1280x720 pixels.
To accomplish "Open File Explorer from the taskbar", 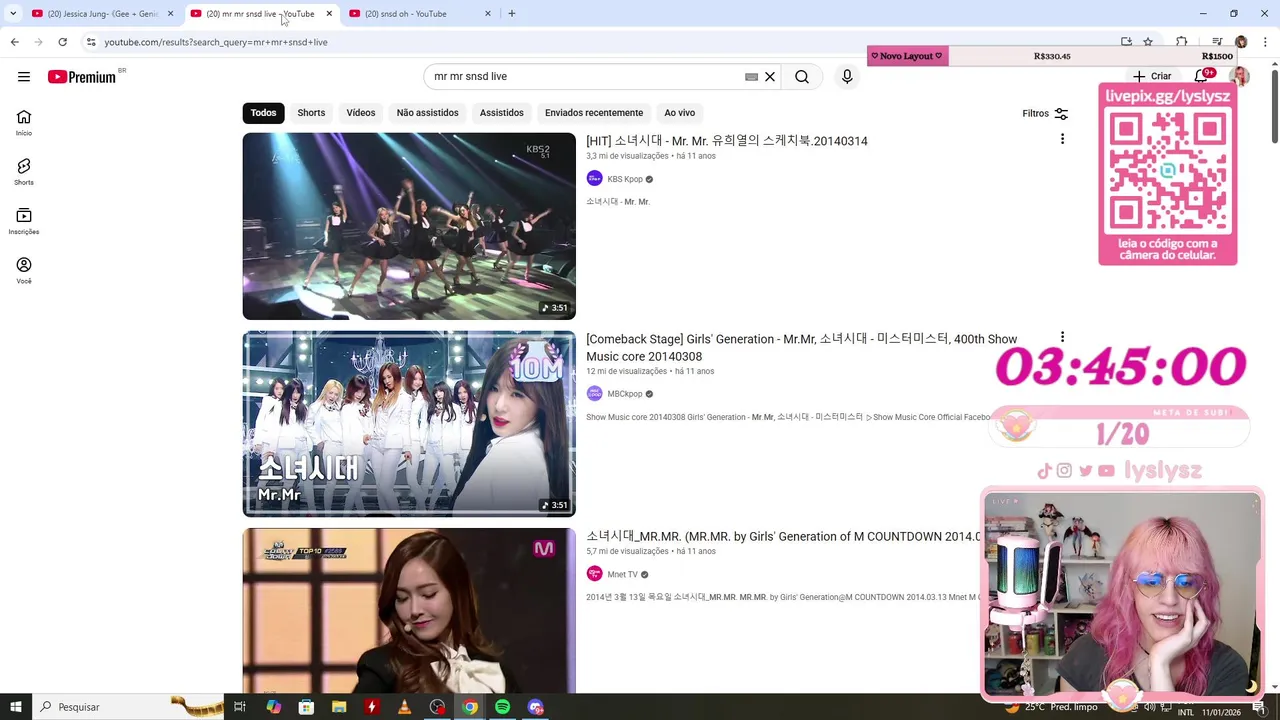I will pos(339,707).
